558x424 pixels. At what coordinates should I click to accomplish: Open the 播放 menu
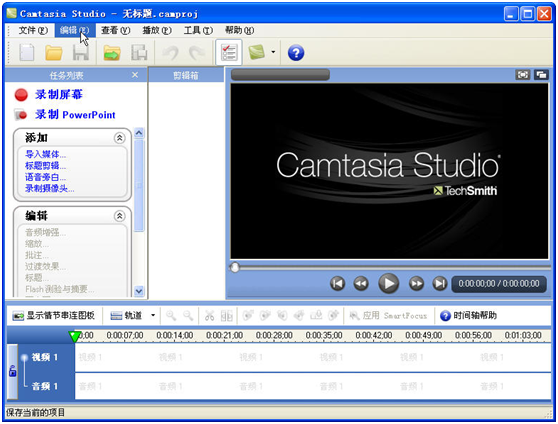click(157, 31)
